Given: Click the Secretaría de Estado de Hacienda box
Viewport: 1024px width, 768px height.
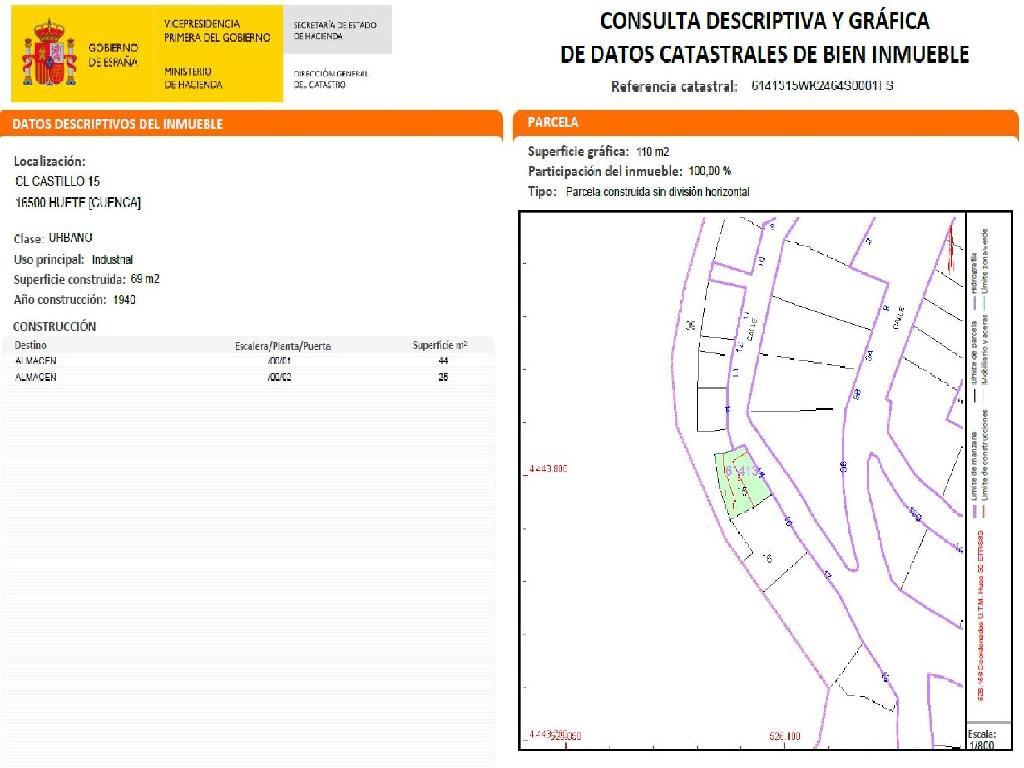Looking at the screenshot, I should click(x=335, y=30).
